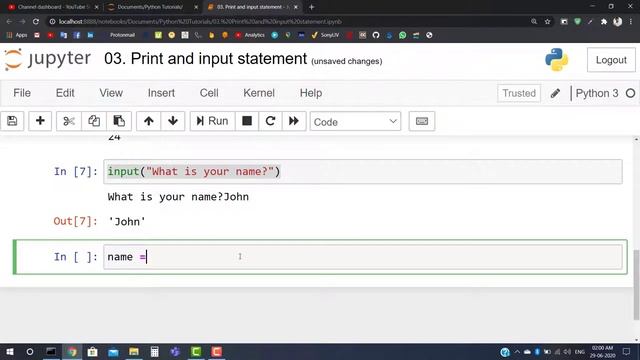Open the Apps bookmarks shortcut
The height and width of the screenshot is (360, 640).
pyautogui.click(x=17, y=35)
